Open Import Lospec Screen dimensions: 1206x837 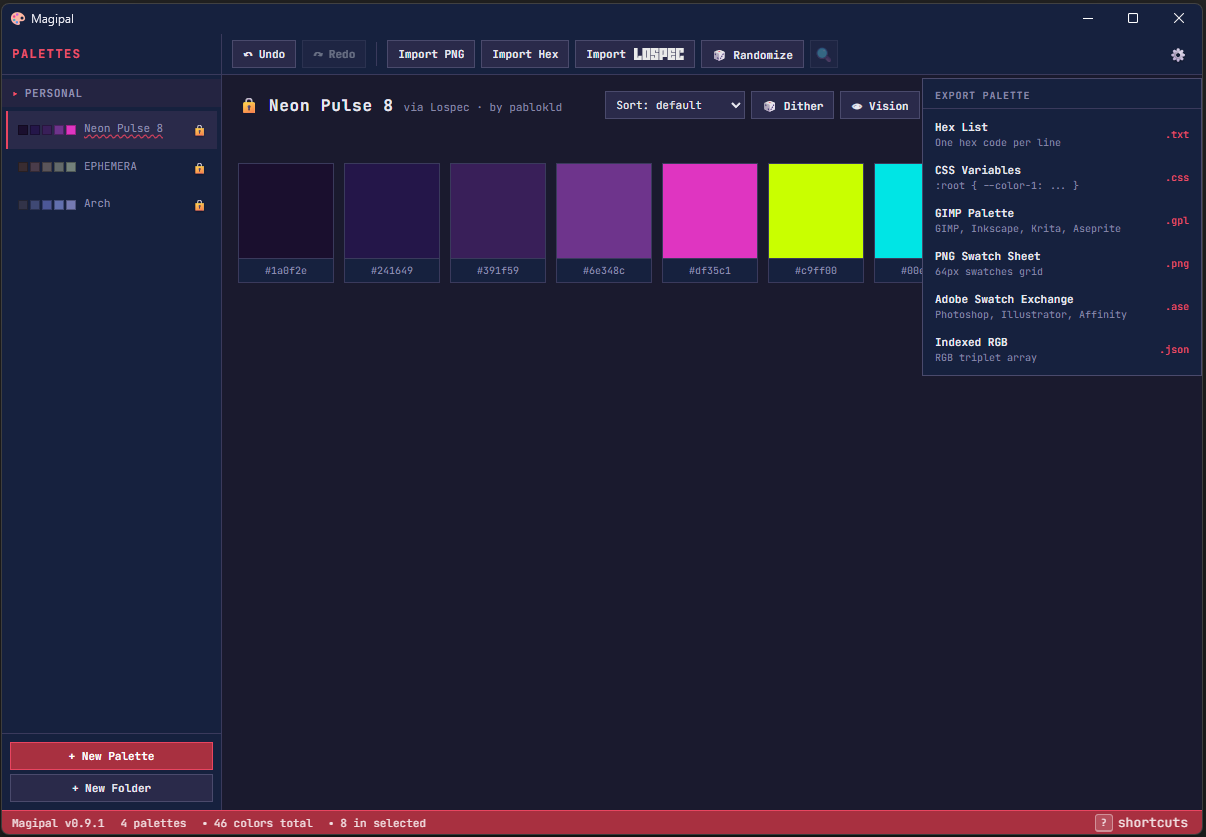click(635, 54)
